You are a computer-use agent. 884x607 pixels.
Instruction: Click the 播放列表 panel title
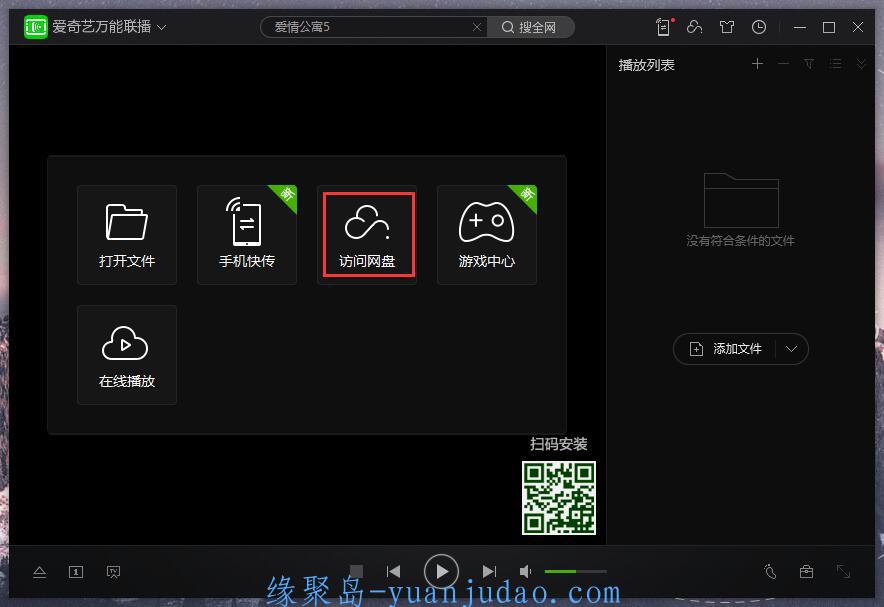647,65
